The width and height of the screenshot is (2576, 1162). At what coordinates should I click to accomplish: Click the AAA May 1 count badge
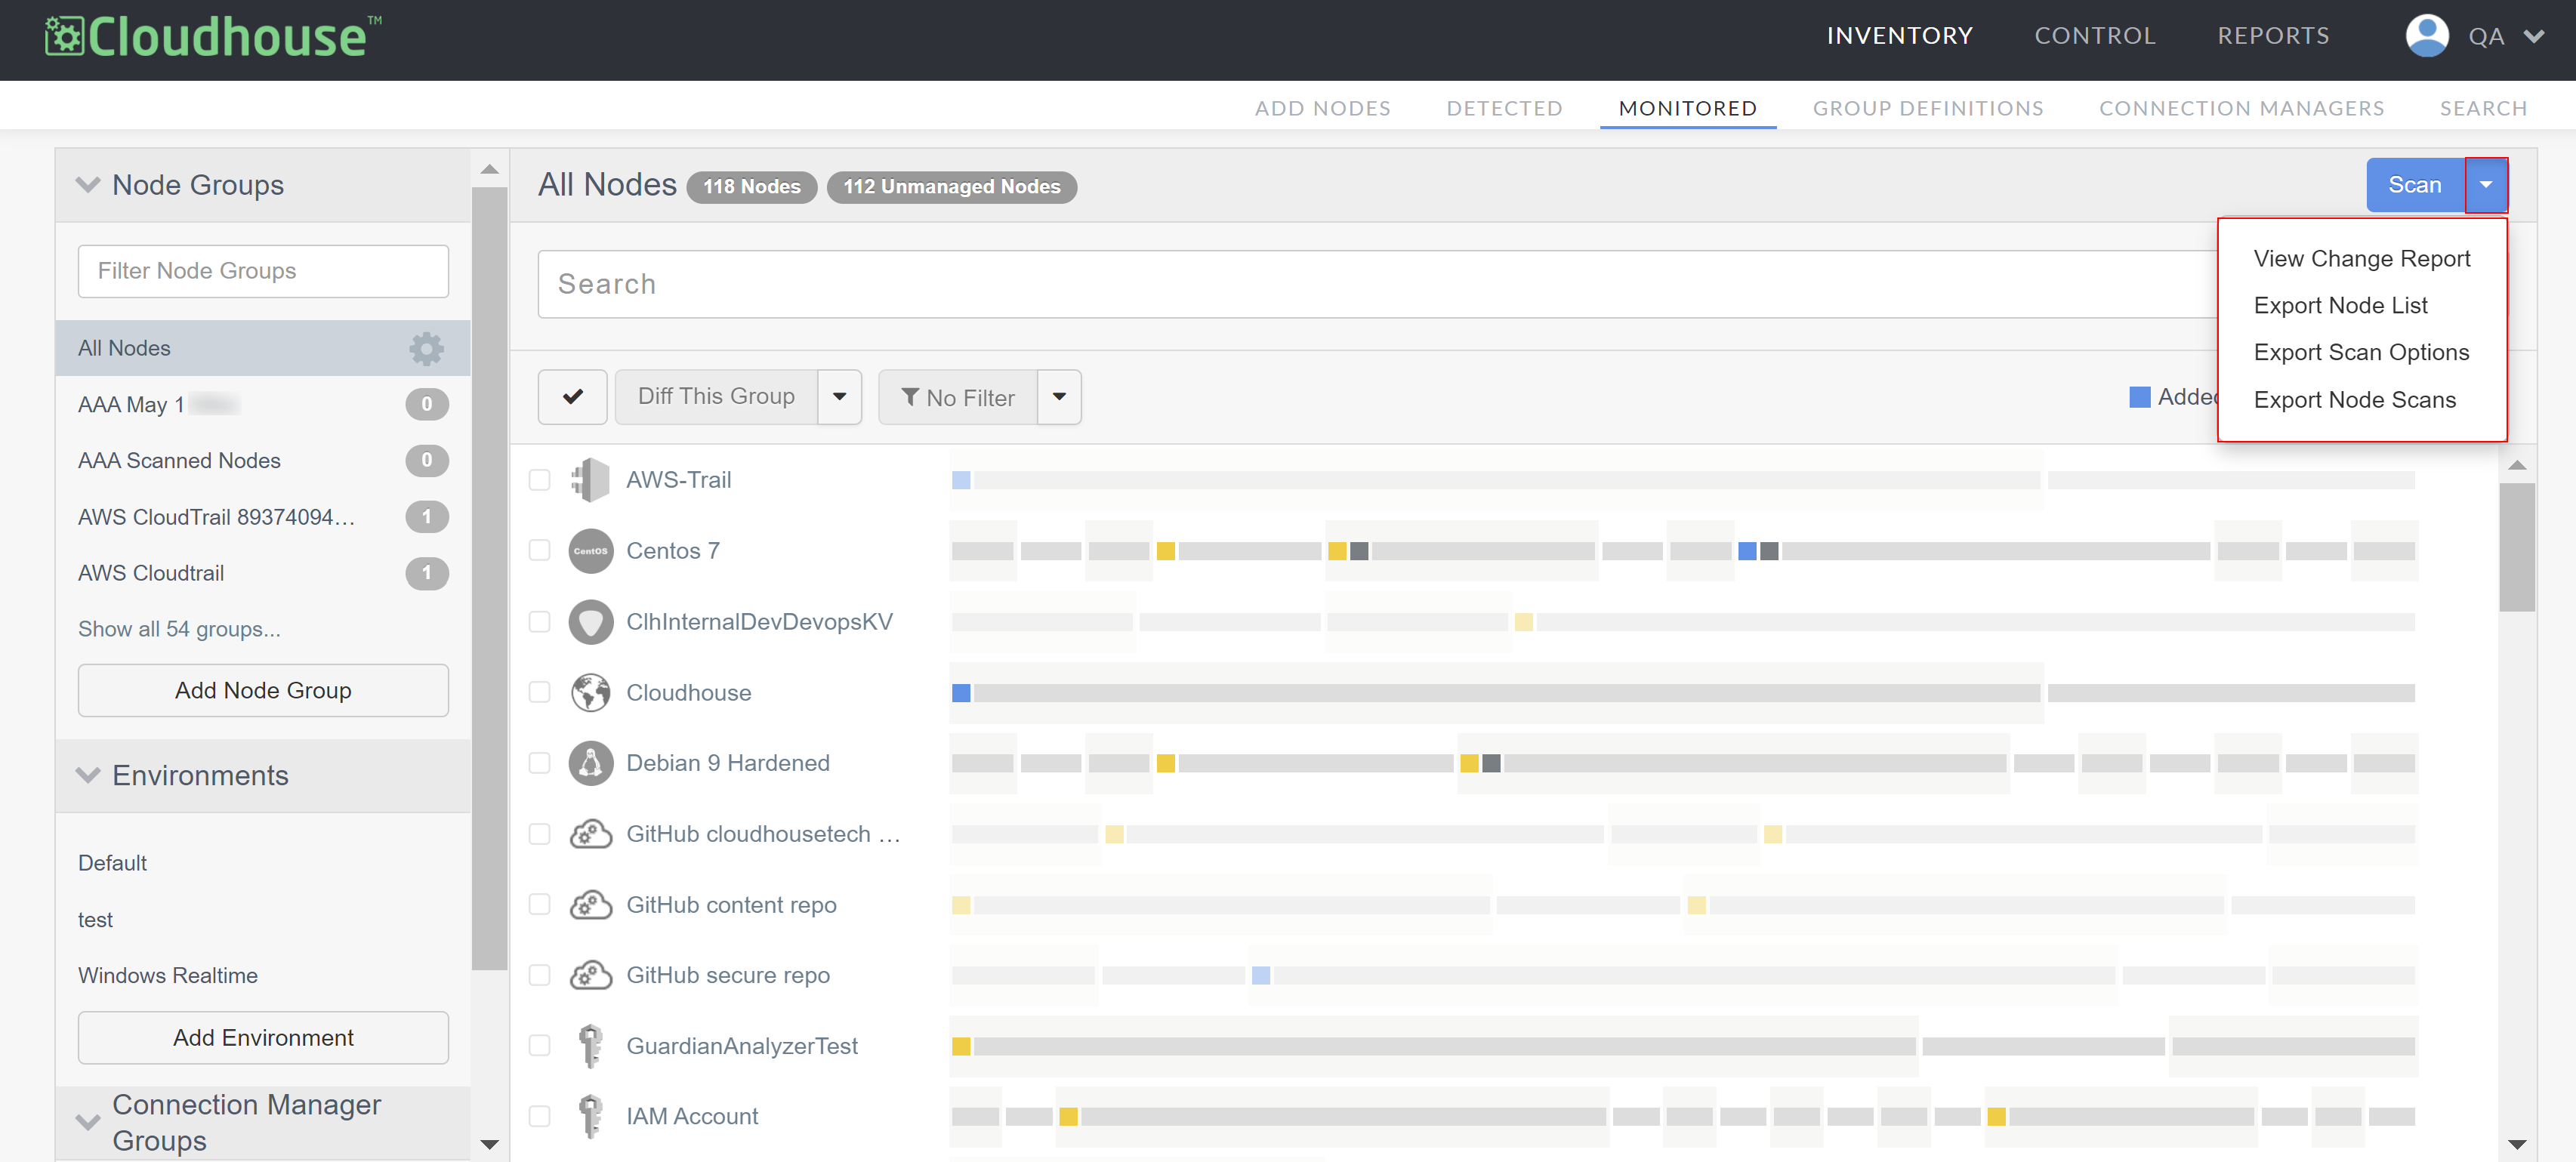click(x=426, y=404)
